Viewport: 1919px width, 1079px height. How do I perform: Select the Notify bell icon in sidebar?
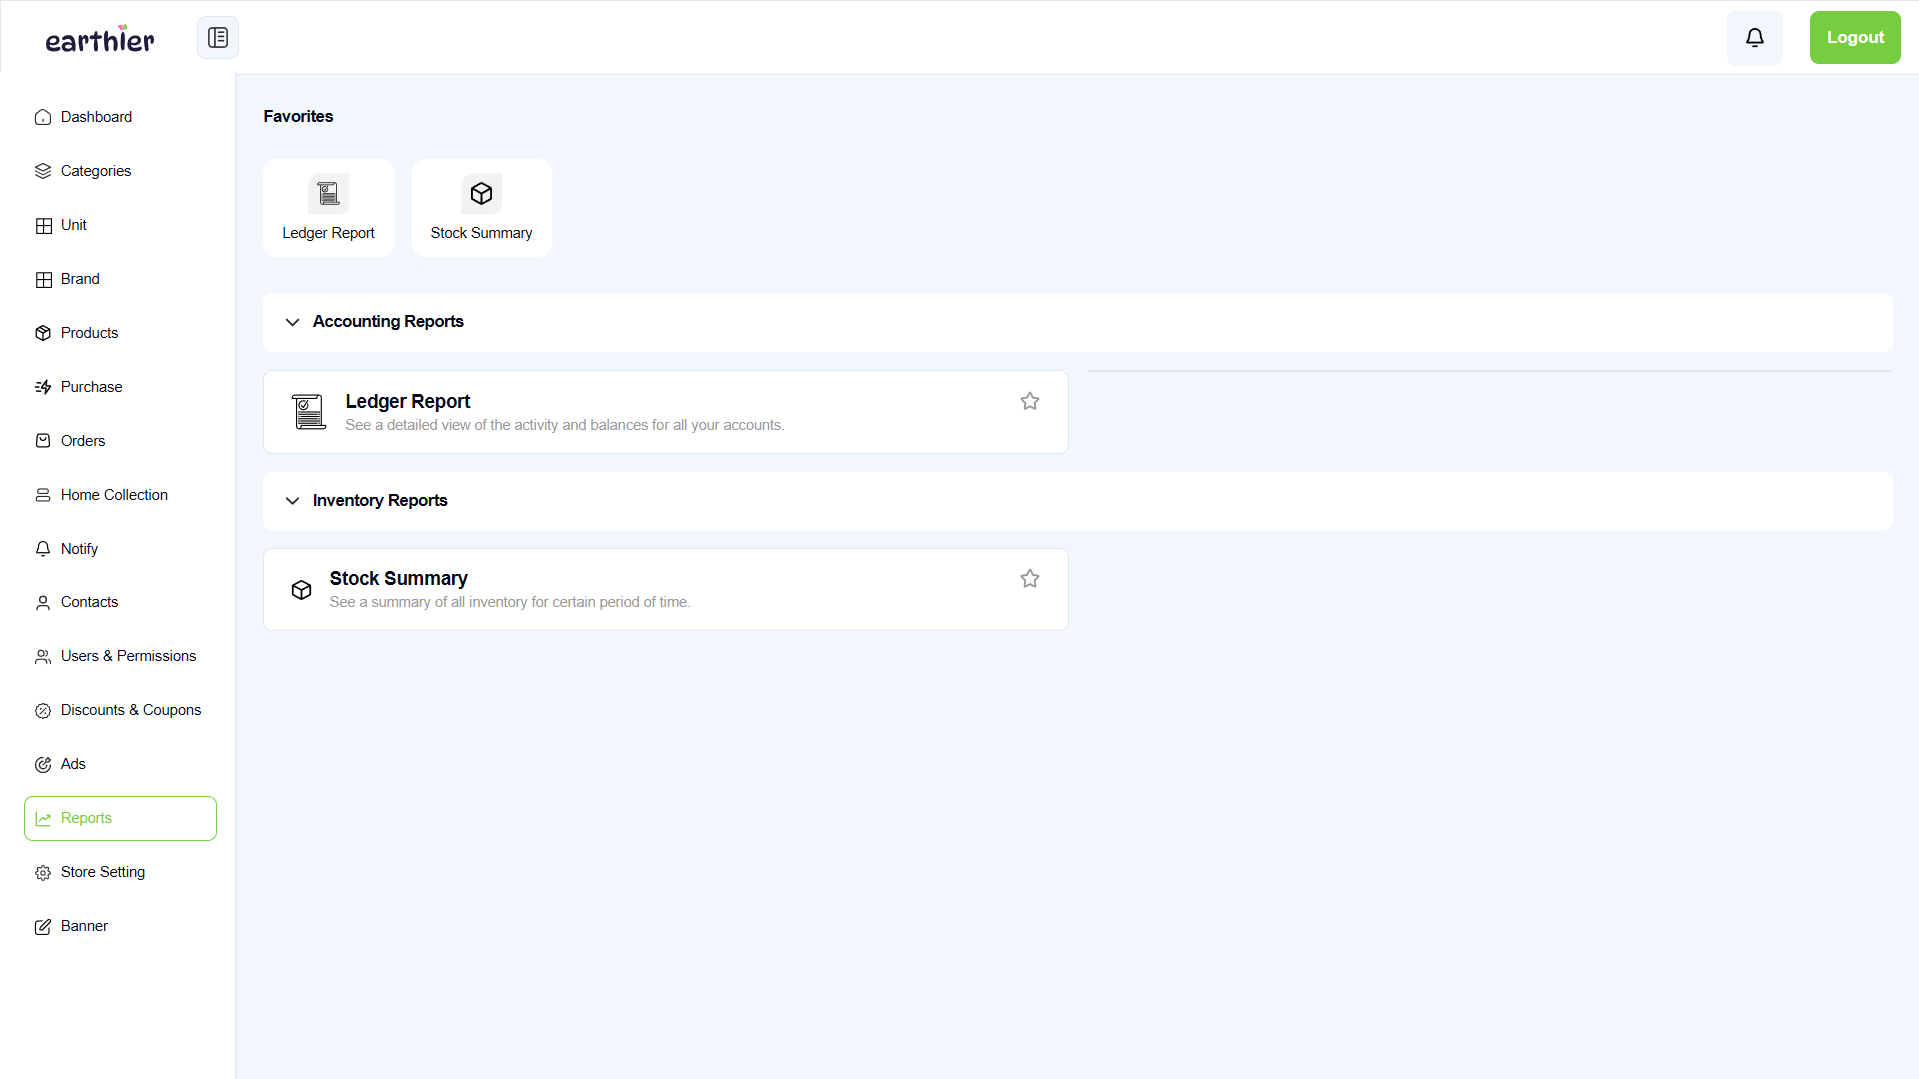tap(43, 549)
